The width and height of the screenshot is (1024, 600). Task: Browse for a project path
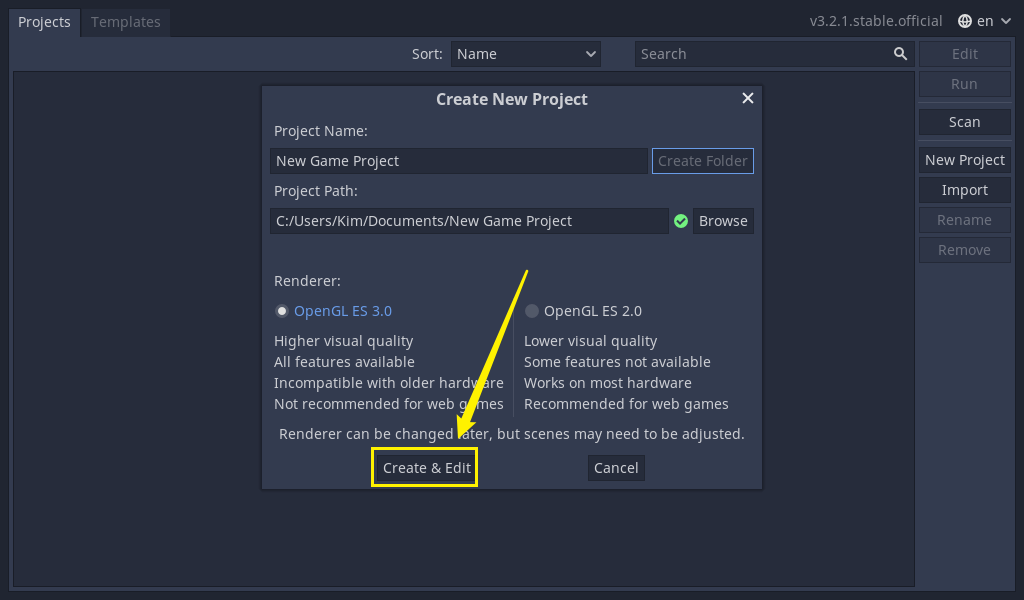[723, 221]
